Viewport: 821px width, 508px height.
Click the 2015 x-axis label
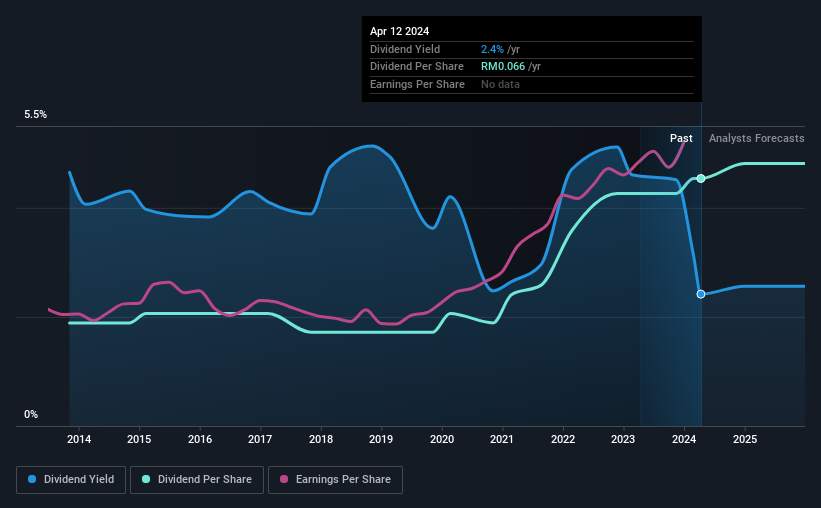click(139, 439)
